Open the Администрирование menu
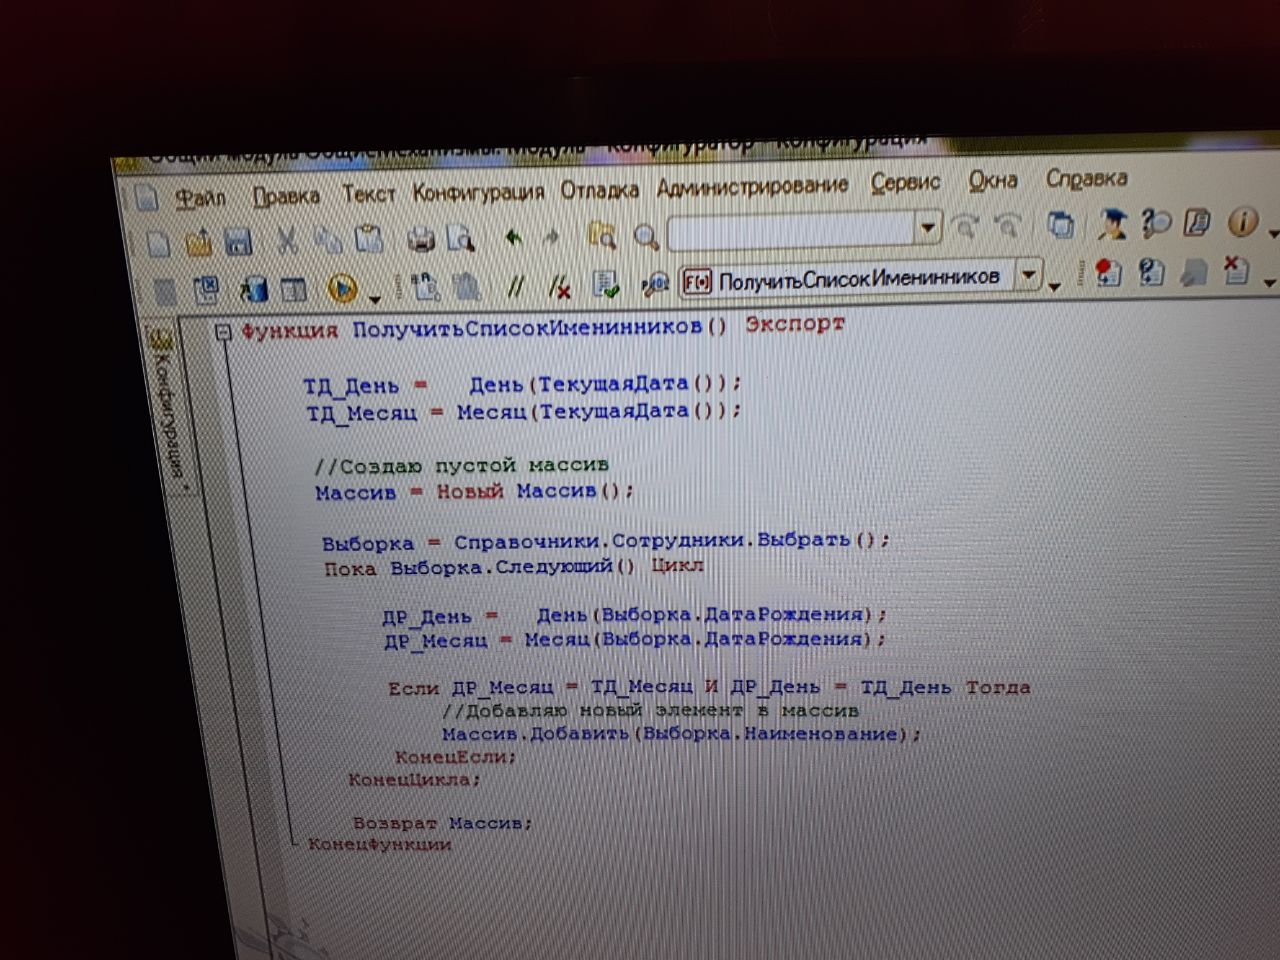Image resolution: width=1280 pixels, height=960 pixels. click(x=752, y=186)
